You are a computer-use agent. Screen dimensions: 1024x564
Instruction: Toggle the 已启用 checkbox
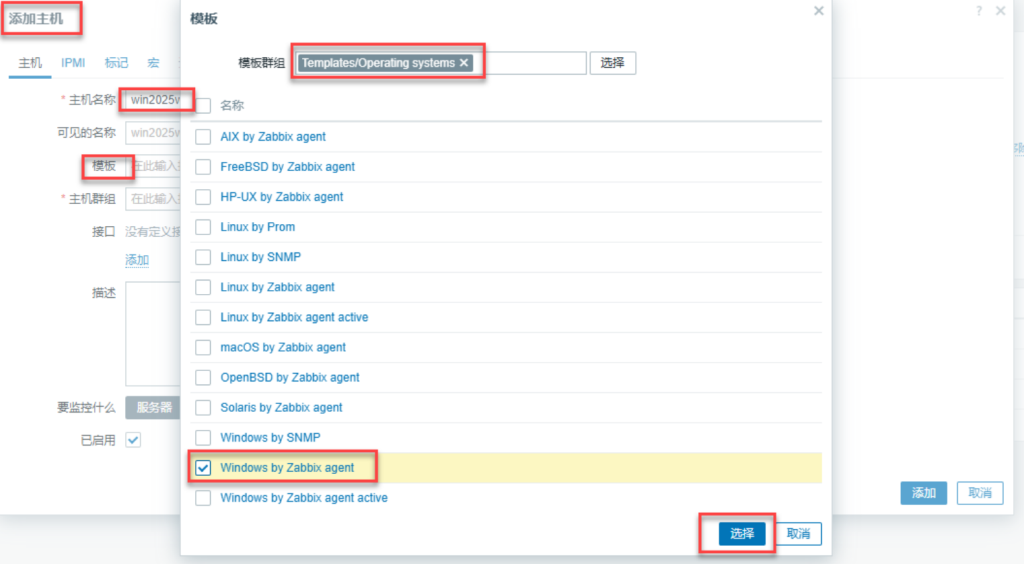[133, 440]
